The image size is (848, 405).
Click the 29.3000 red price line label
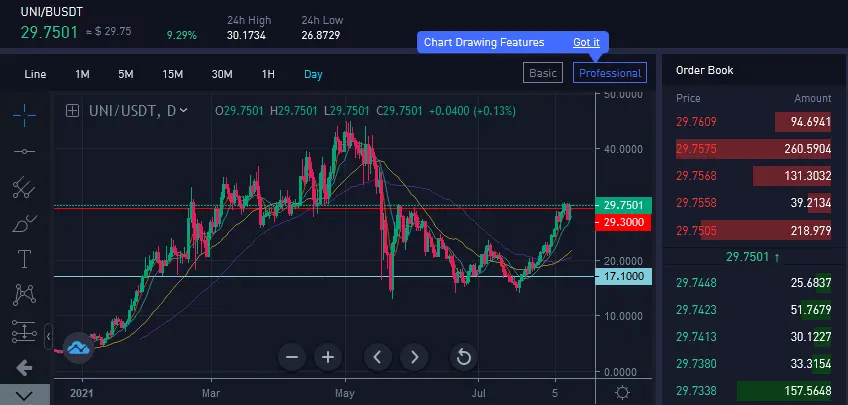[x=622, y=222]
